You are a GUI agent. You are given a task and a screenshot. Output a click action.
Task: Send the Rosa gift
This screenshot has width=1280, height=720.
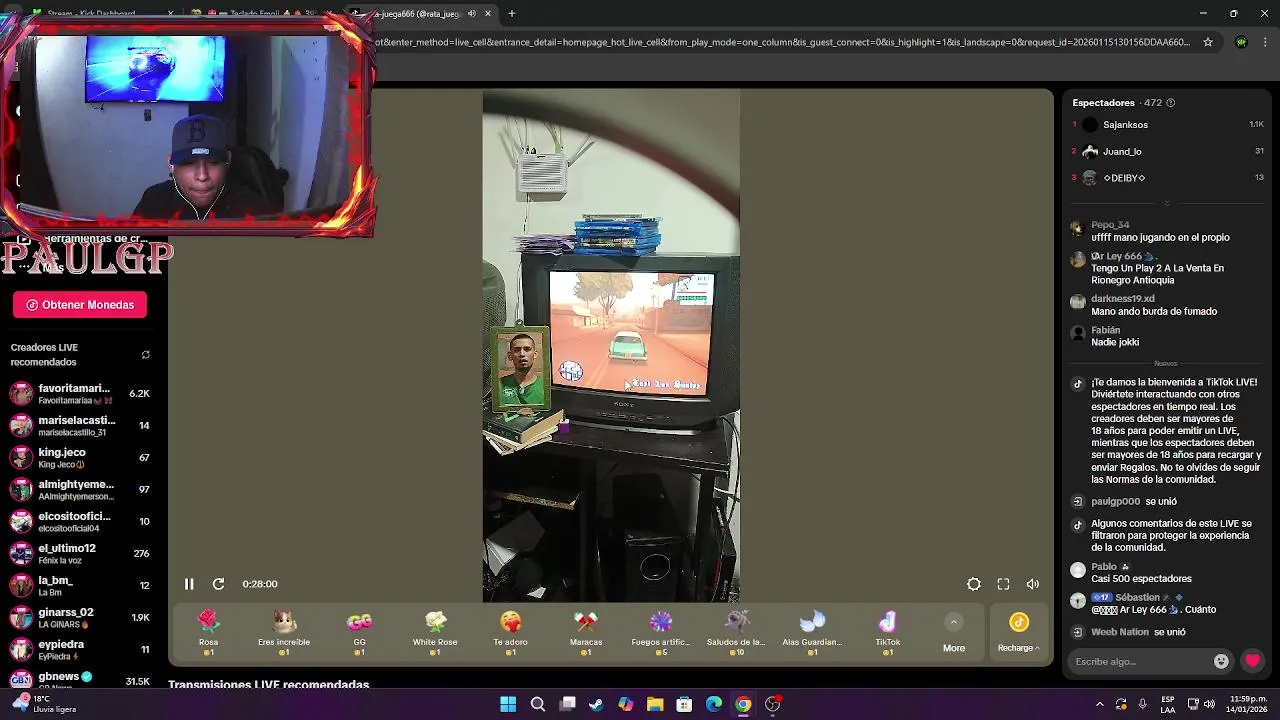(208, 633)
